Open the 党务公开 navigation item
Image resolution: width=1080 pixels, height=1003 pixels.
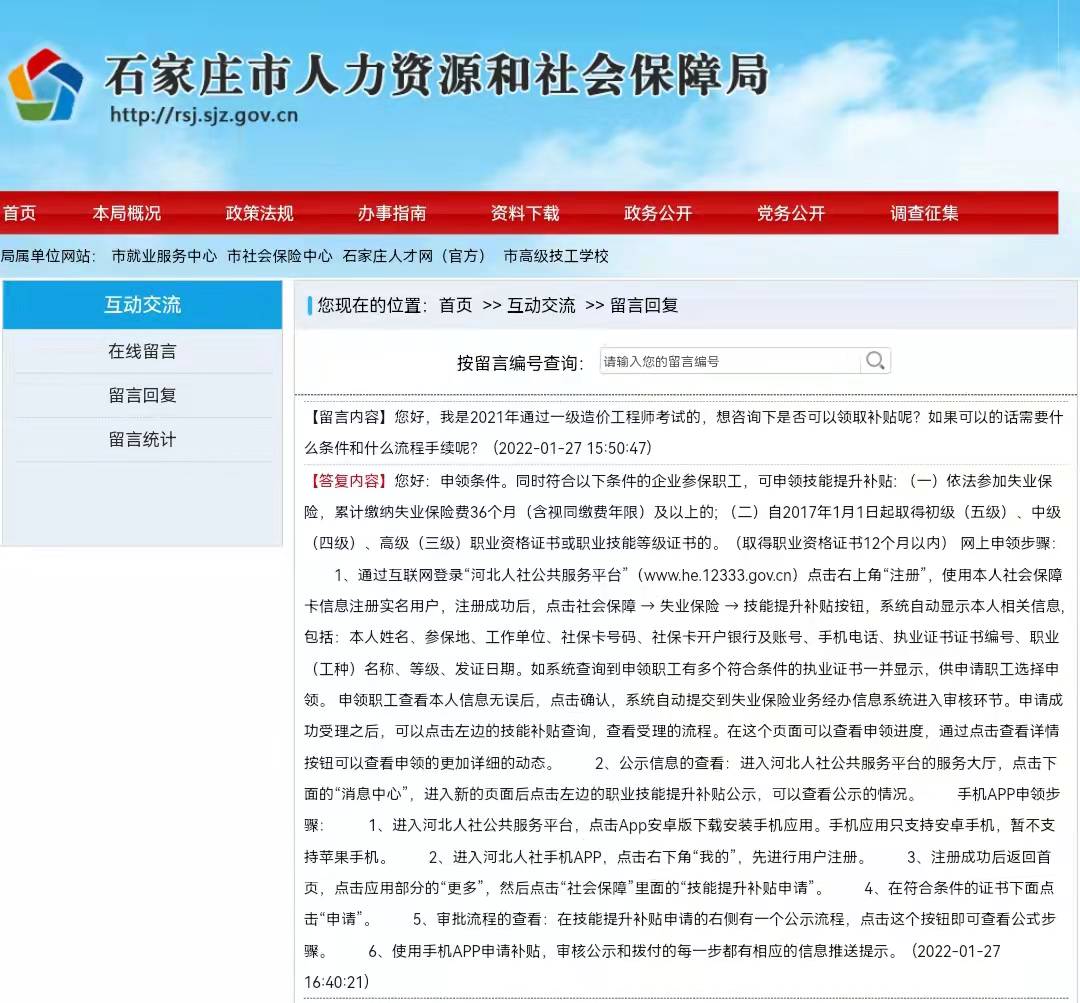(791, 213)
